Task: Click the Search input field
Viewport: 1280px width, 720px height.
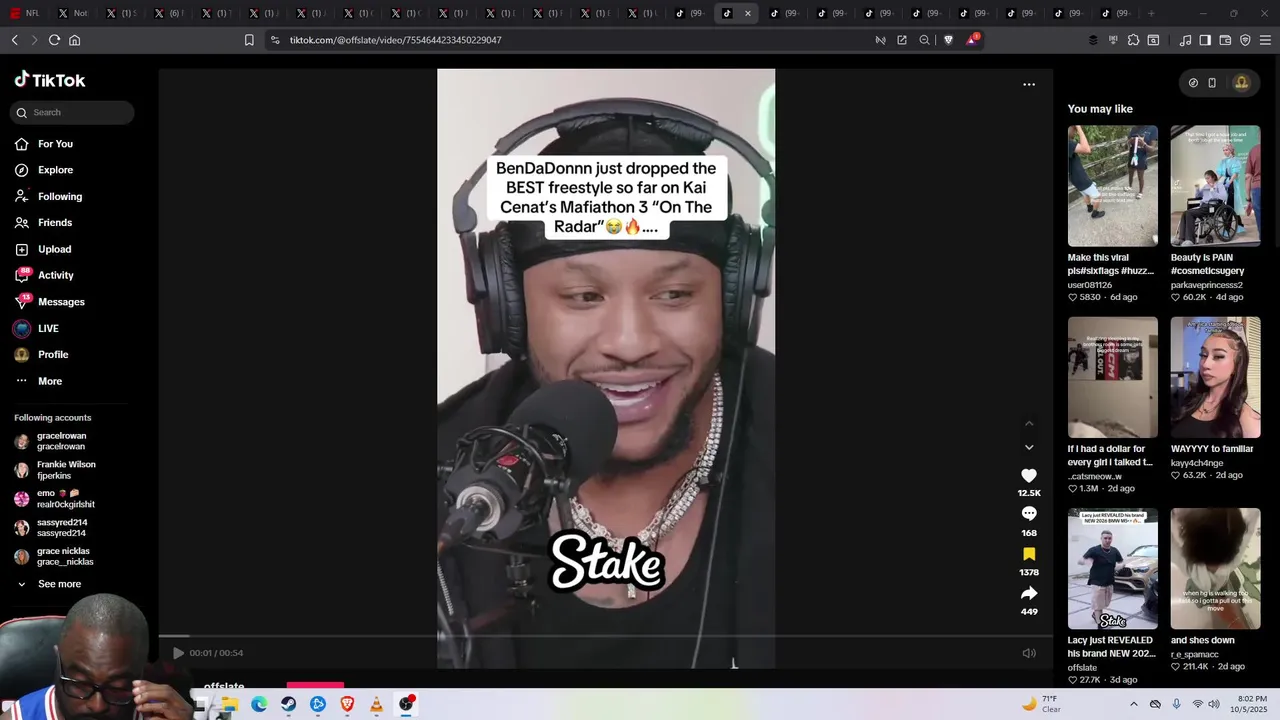Action: [72, 112]
